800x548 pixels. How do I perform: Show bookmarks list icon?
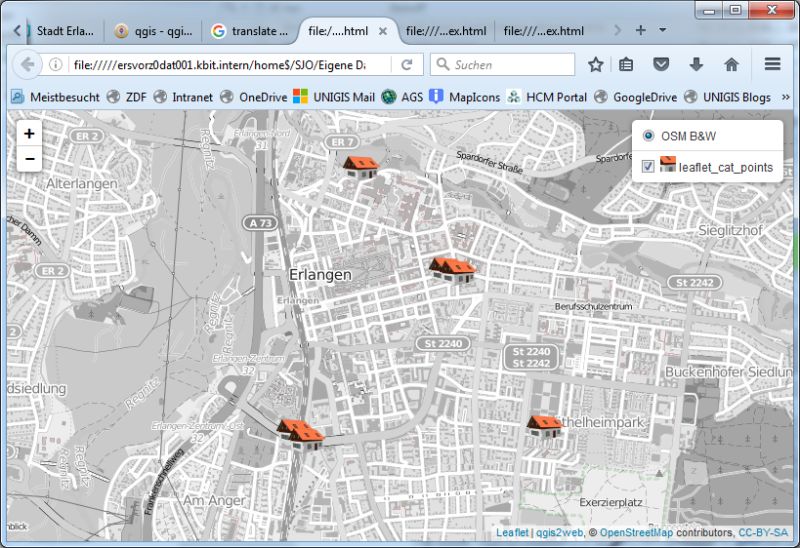(x=626, y=65)
